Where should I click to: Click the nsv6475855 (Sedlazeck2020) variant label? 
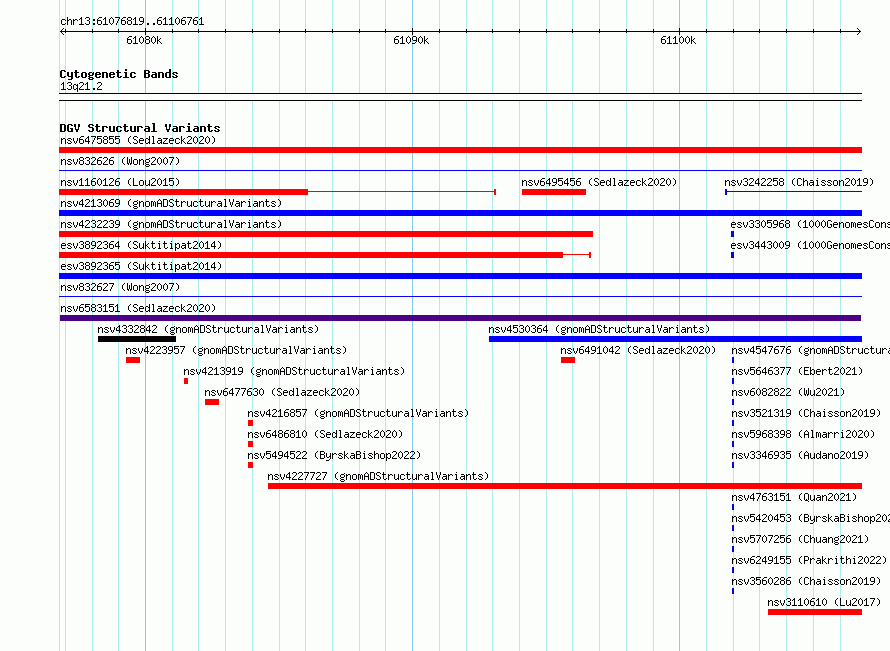(138, 140)
